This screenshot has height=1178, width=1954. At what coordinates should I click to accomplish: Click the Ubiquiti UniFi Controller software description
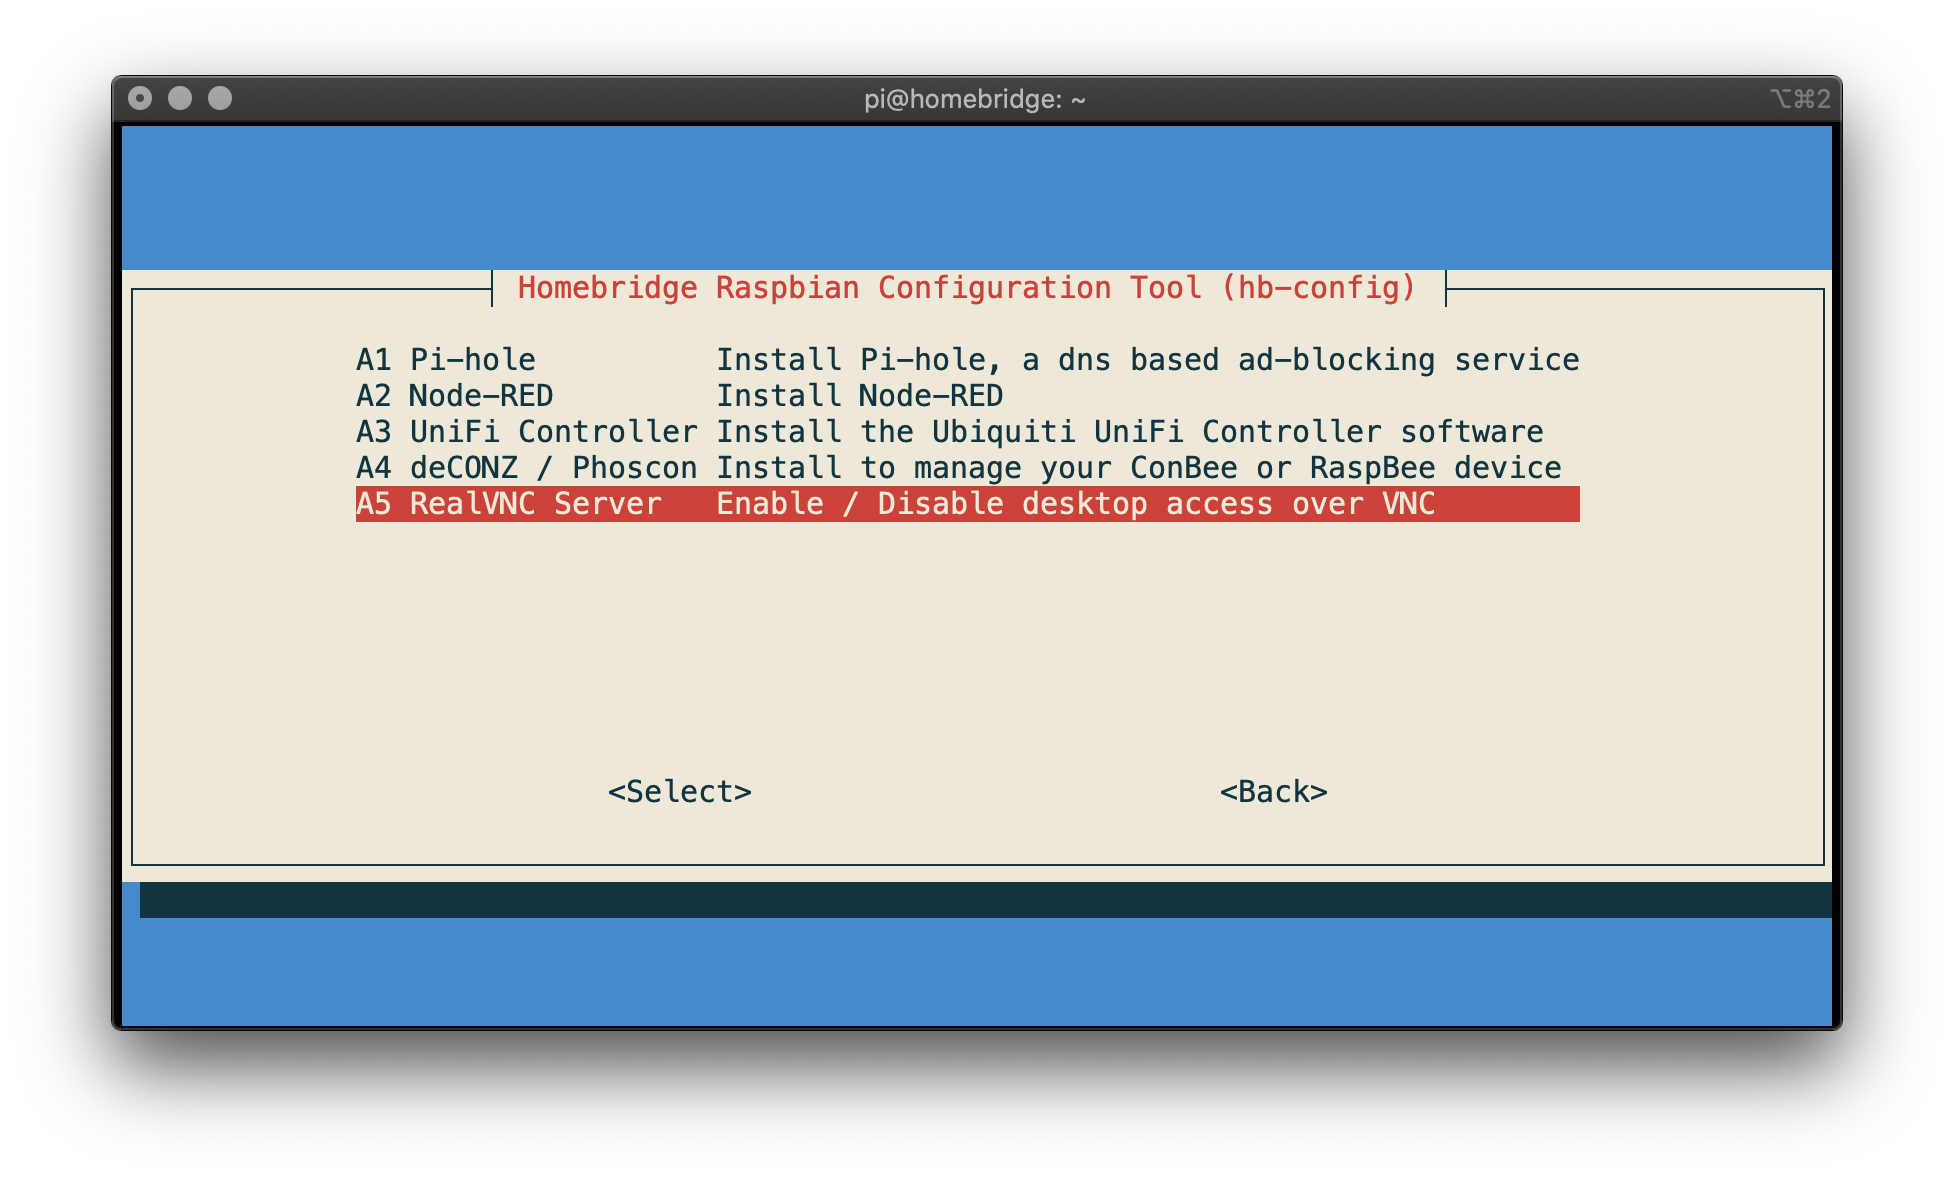pyautogui.click(x=1130, y=432)
